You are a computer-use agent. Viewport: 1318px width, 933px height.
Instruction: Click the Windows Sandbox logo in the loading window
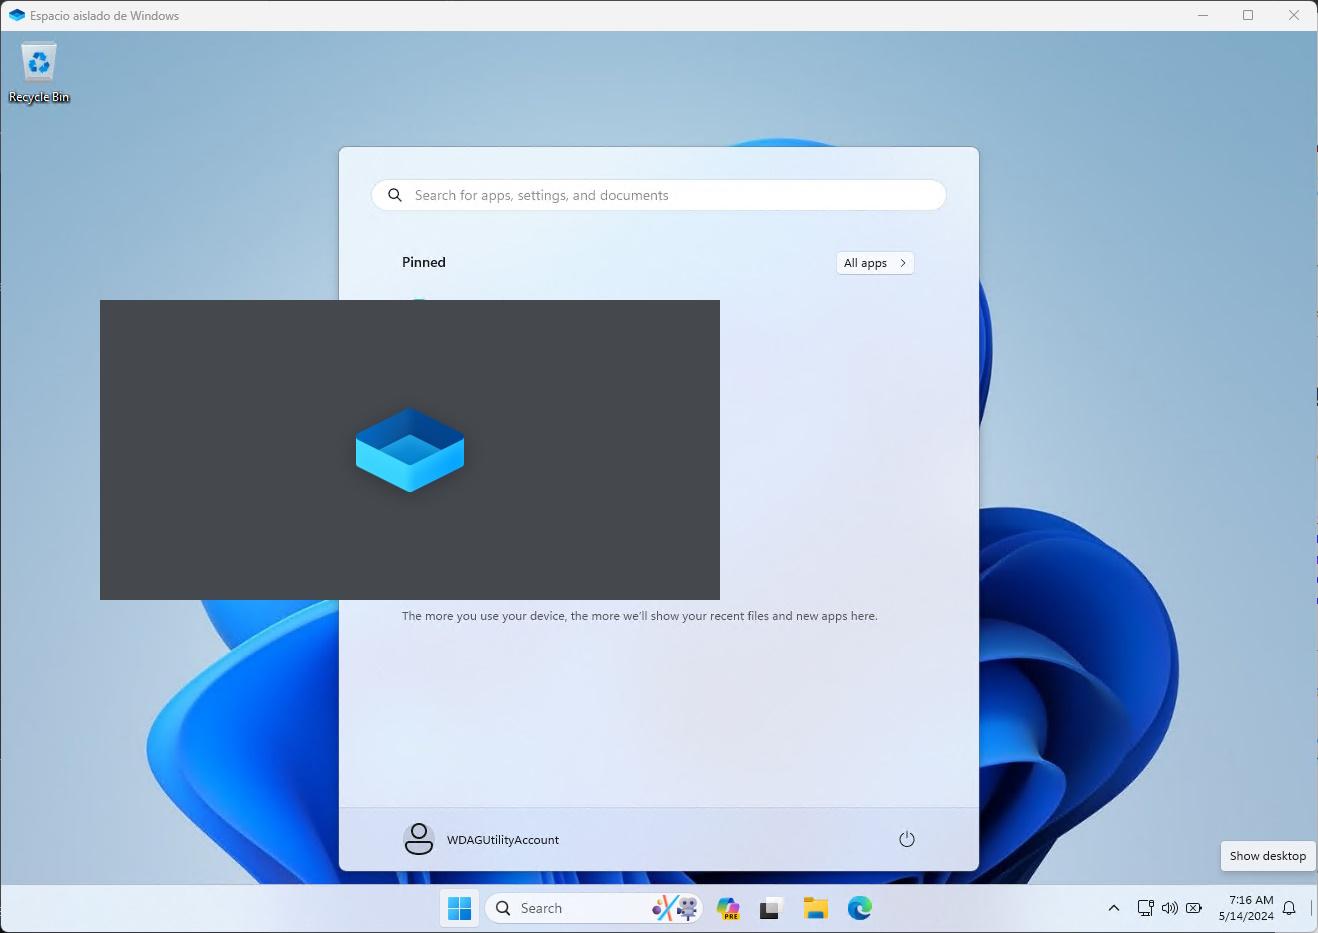coord(409,449)
